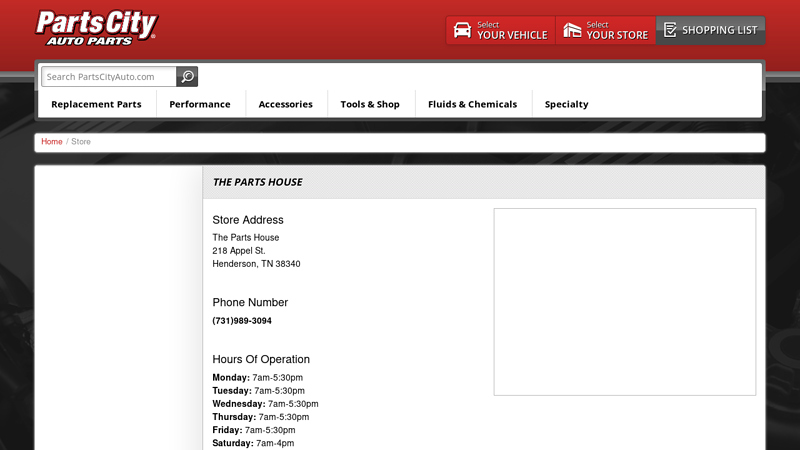Click the Parts City Auto Parts logo
800x450 pixels.
point(96,28)
